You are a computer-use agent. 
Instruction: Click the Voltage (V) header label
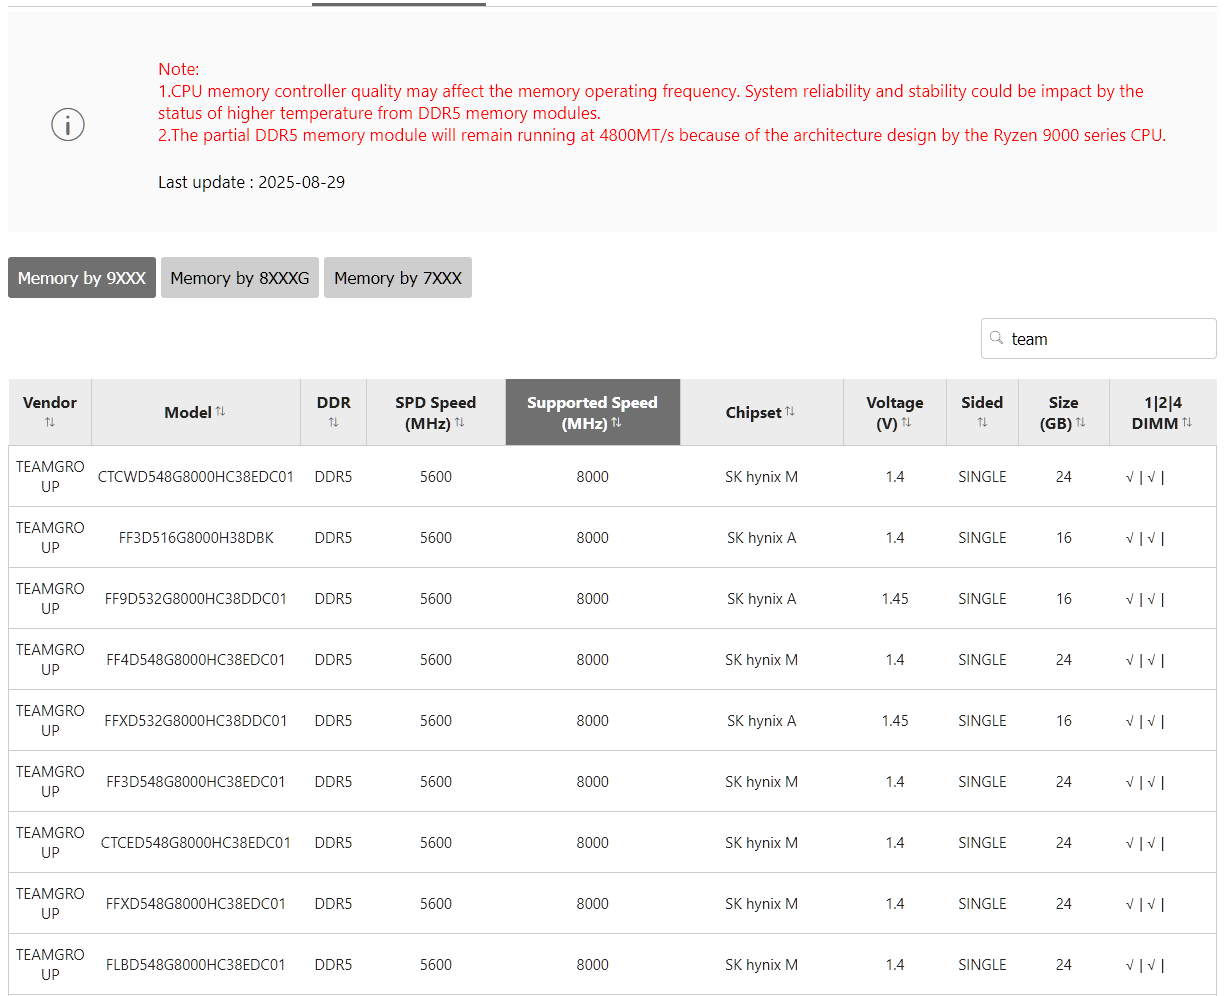894,412
